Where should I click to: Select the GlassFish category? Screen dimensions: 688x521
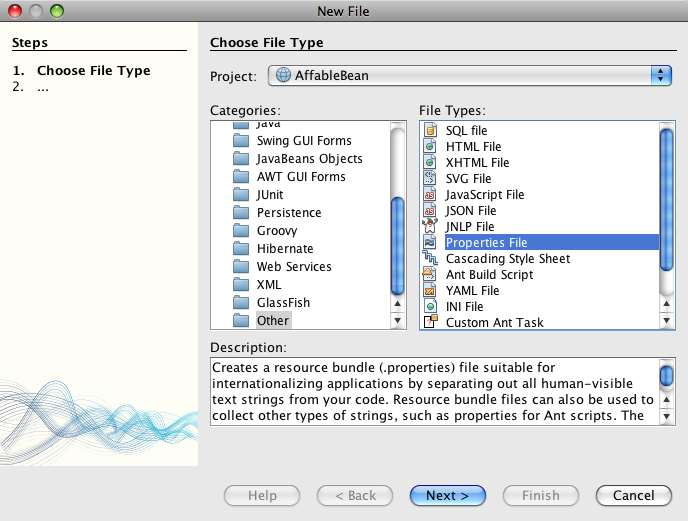[x=283, y=303]
